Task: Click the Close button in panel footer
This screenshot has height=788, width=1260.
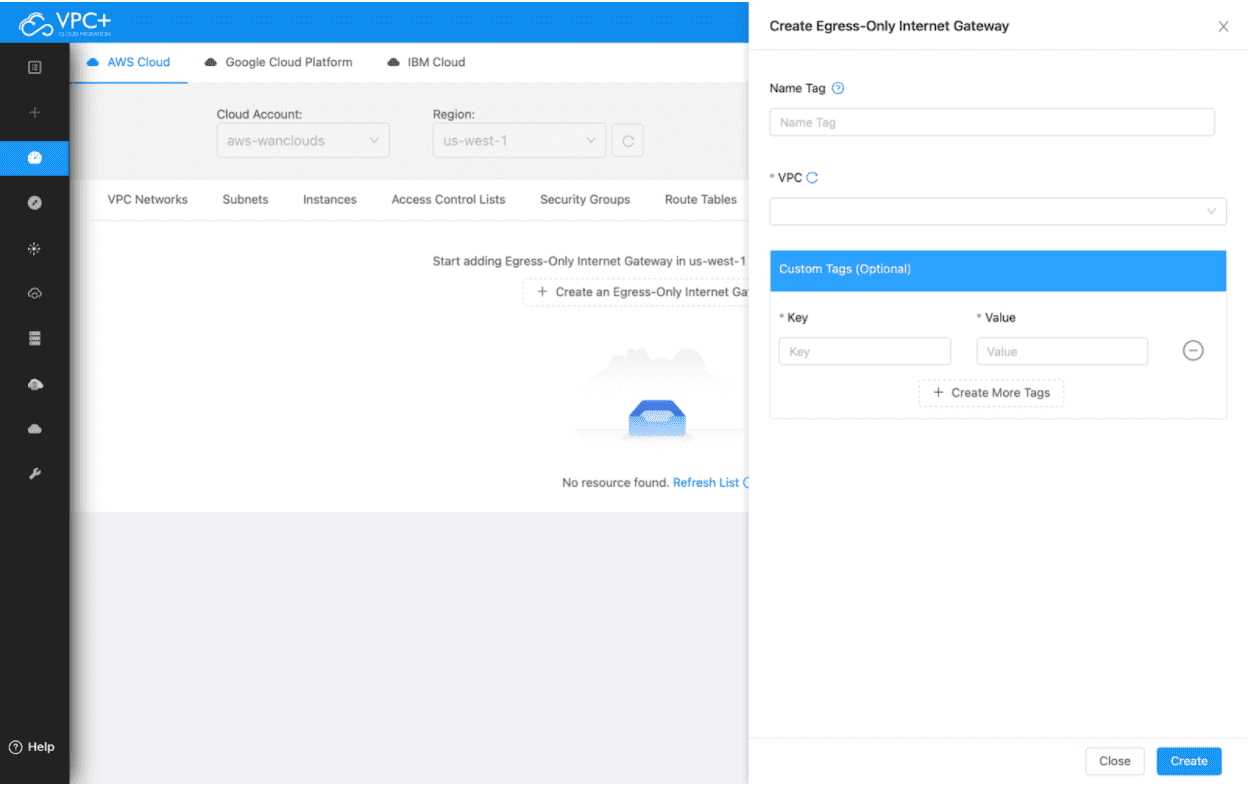Action: (x=1115, y=761)
